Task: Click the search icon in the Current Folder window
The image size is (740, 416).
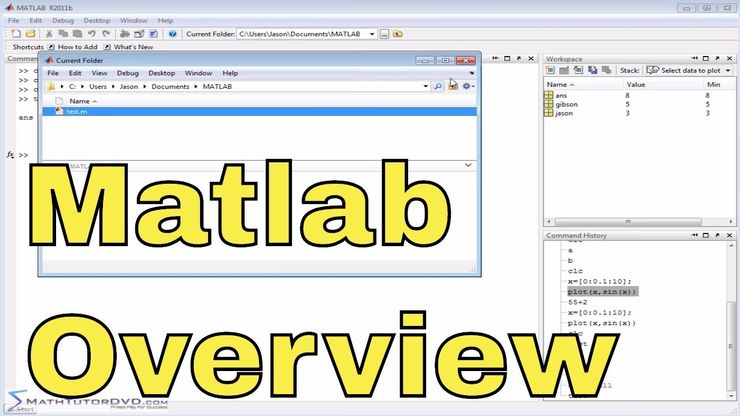Action: (x=438, y=87)
